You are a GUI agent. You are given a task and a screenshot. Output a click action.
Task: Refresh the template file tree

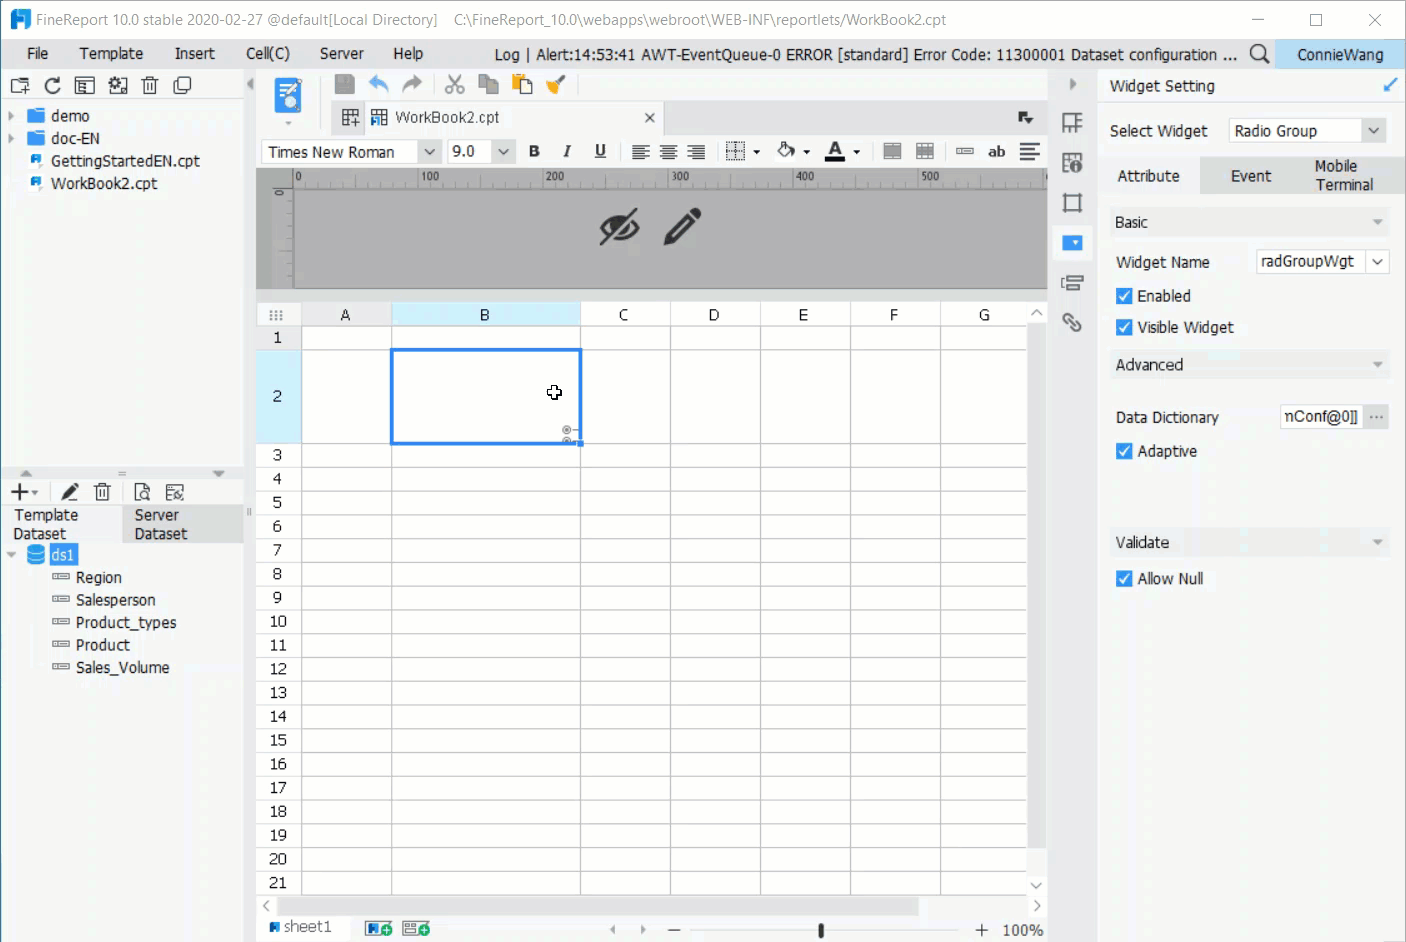52,86
